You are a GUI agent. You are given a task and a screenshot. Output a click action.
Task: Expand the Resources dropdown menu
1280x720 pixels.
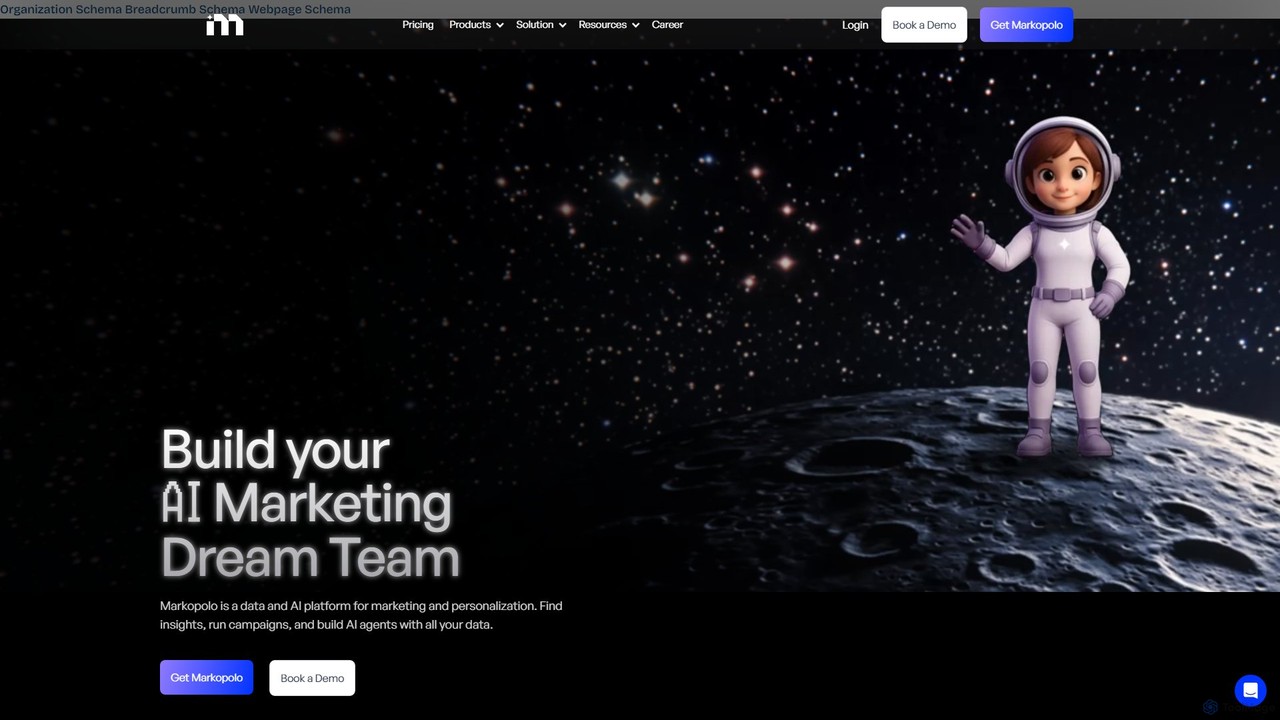[609, 25]
